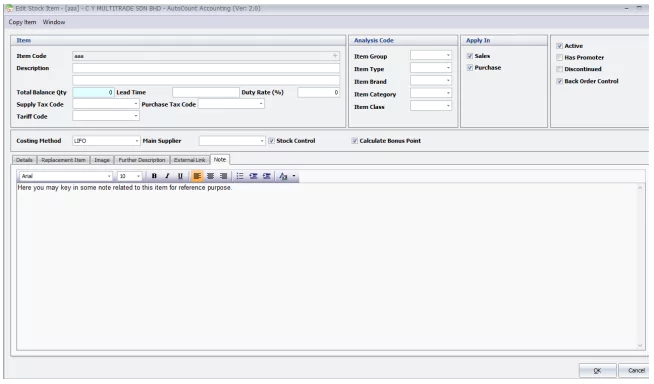Click the Total Balance Qty field
The image size is (654, 384).
[93, 92]
